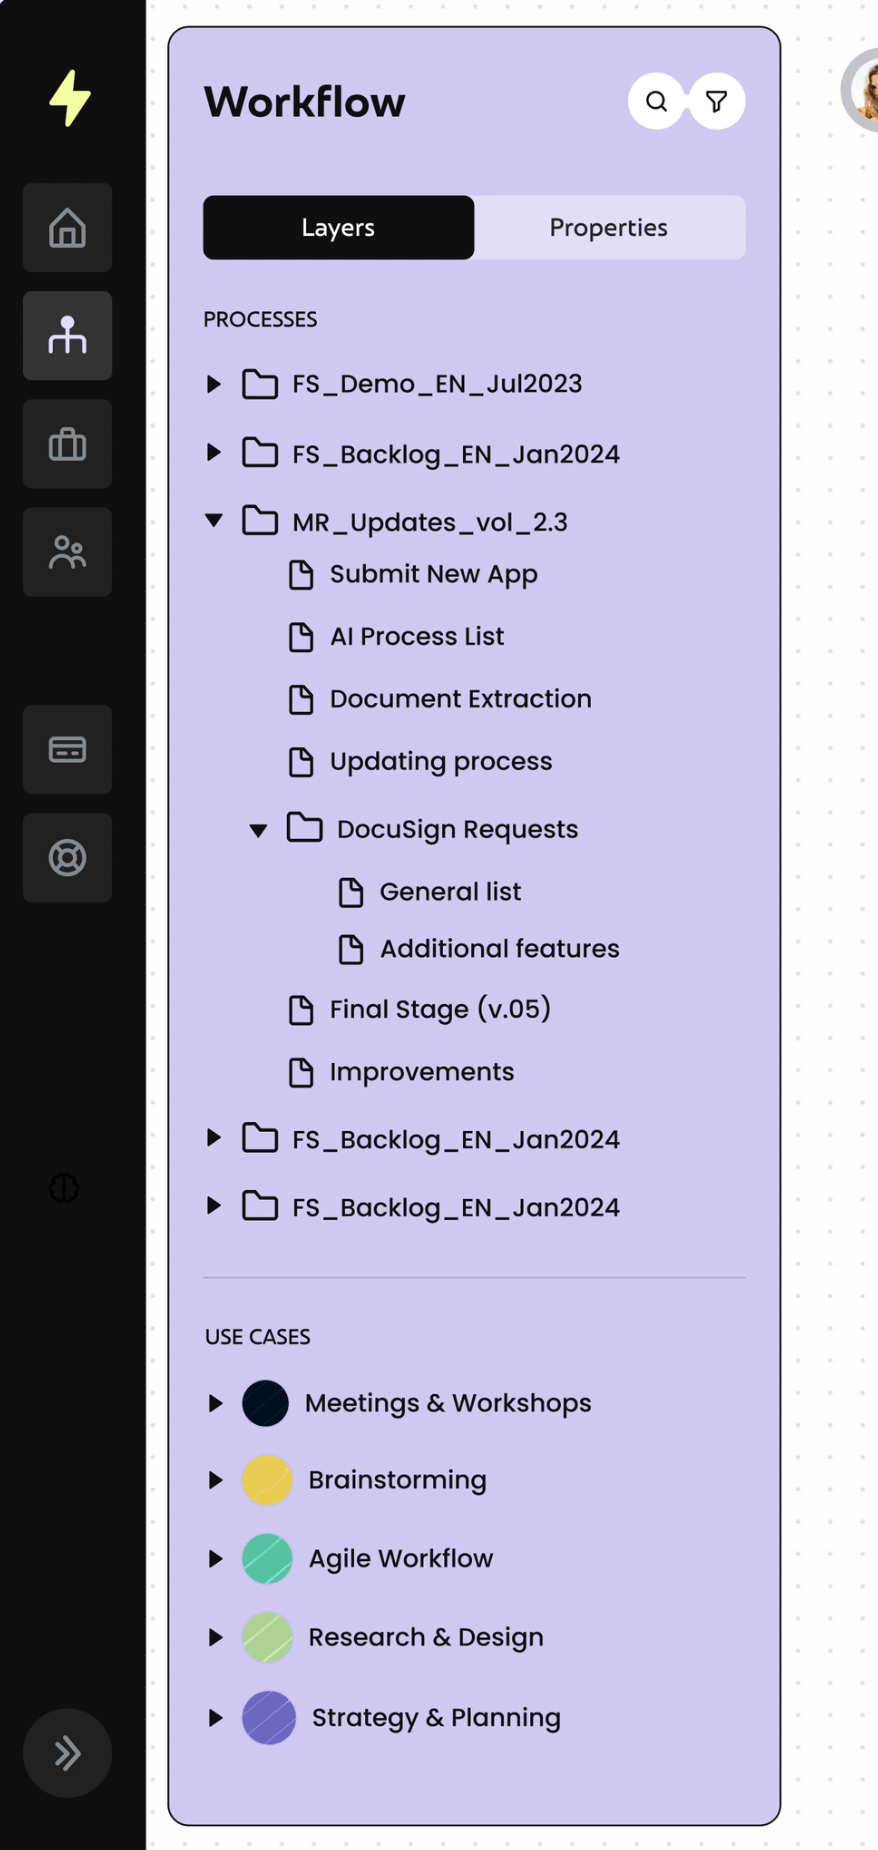Open the Home icon in sidebar

coord(67,228)
